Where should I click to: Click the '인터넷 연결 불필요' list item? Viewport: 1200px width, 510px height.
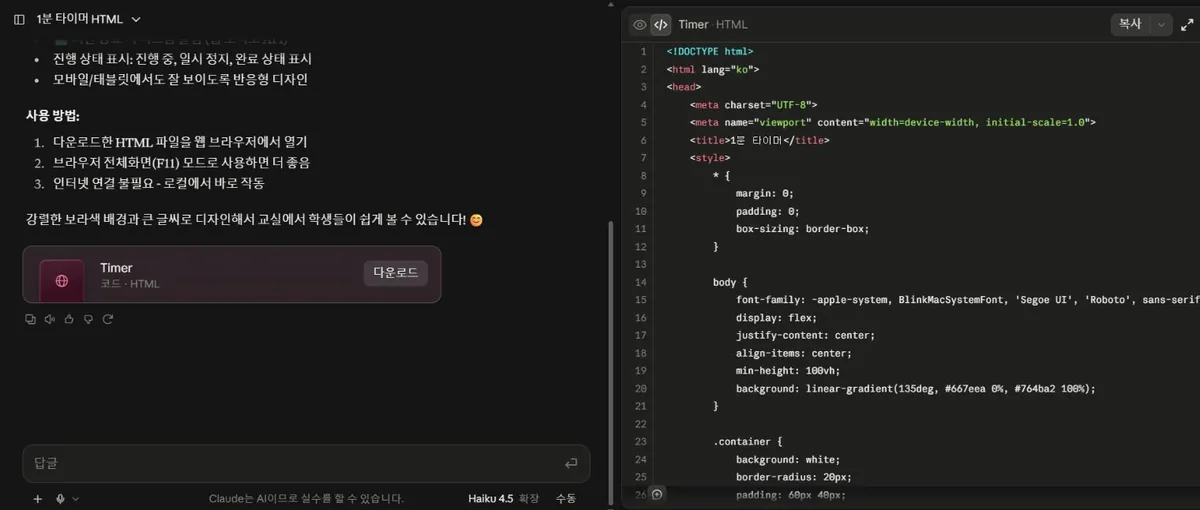(x=158, y=184)
